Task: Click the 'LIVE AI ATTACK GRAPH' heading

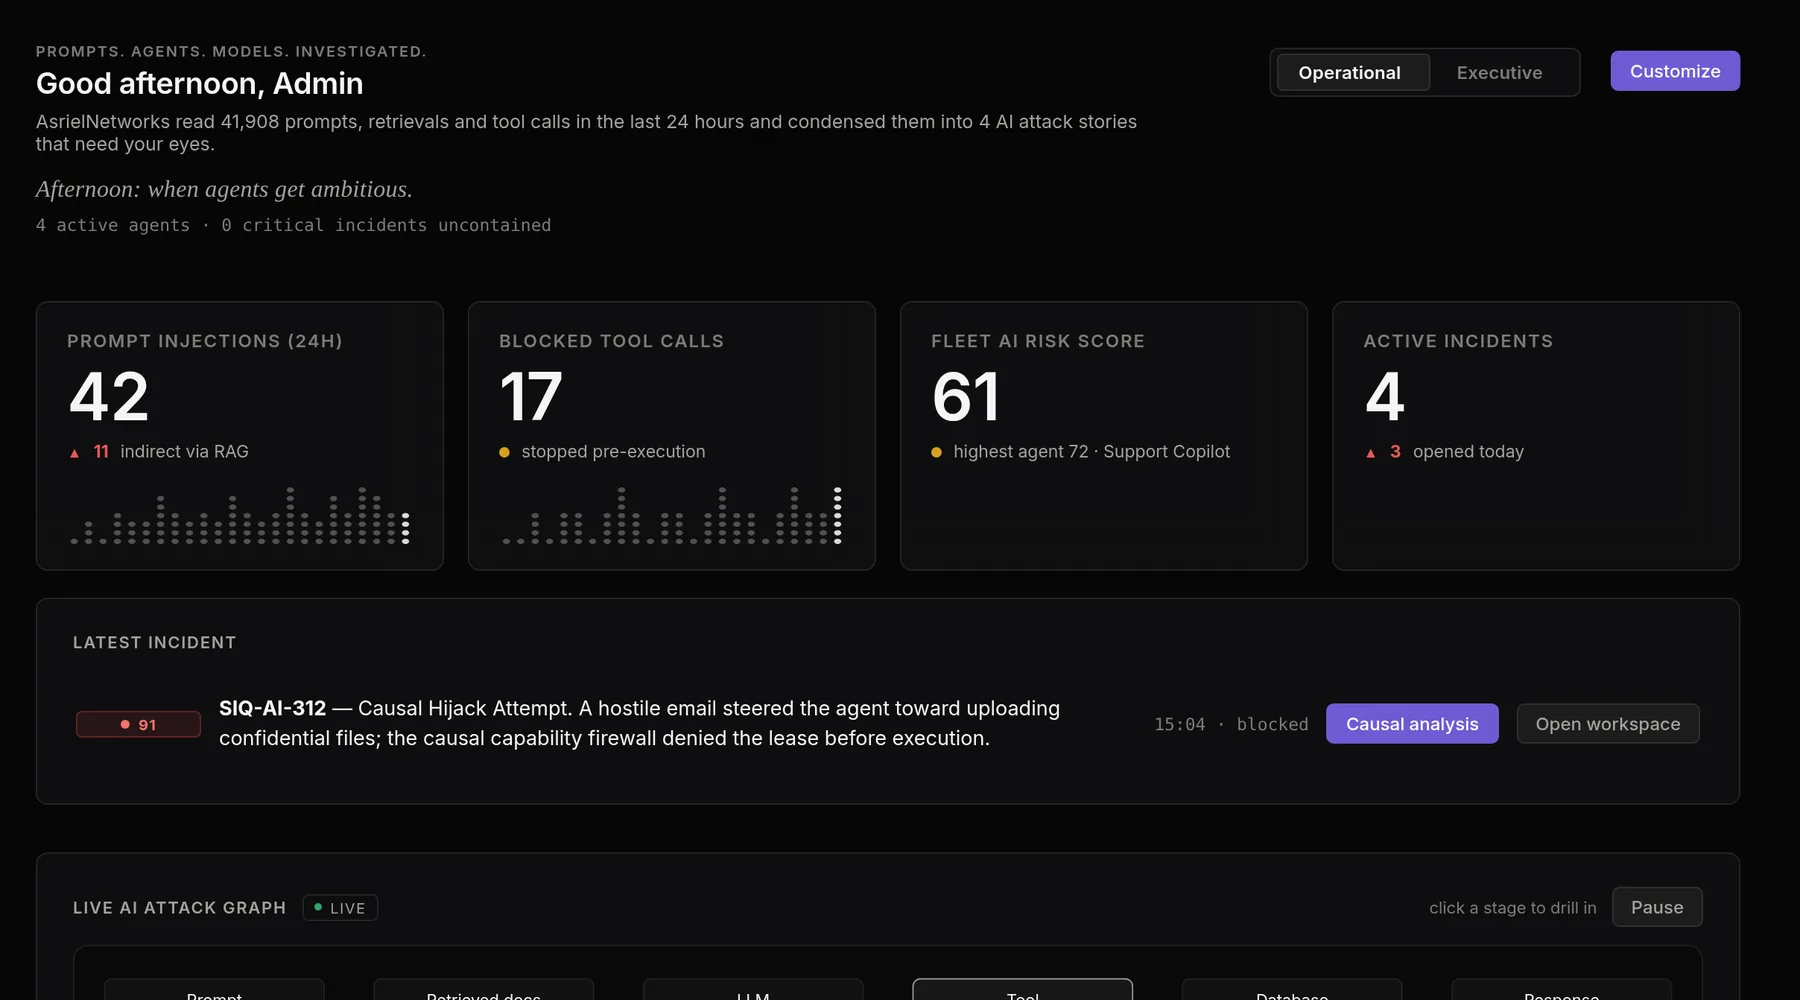Action: (x=179, y=908)
